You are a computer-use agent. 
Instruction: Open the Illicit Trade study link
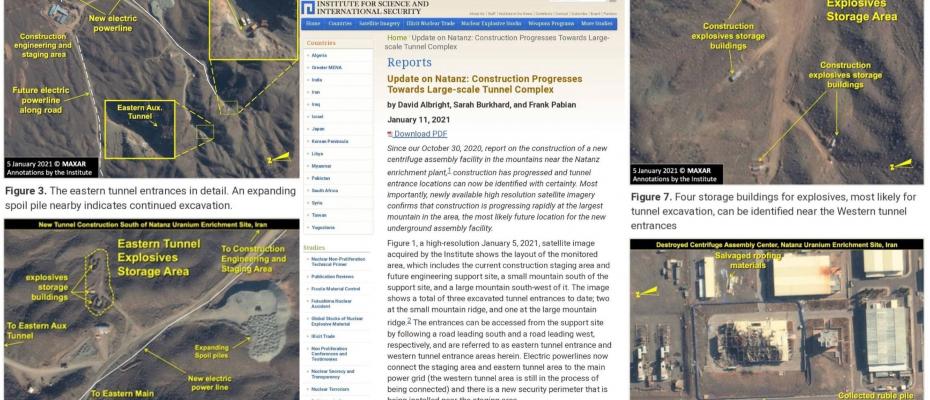pyautogui.click(x=322, y=336)
